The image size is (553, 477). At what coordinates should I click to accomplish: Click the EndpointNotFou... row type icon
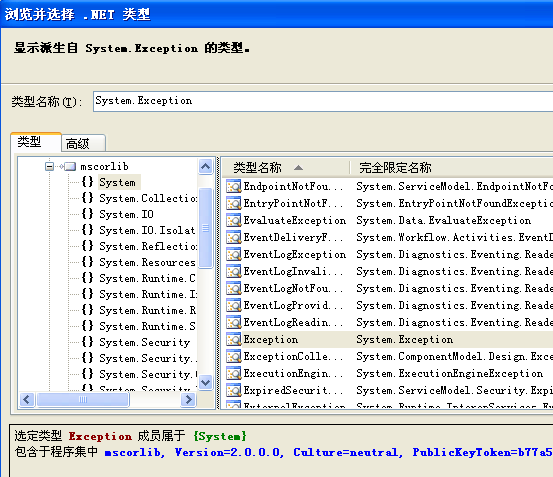click(x=233, y=186)
